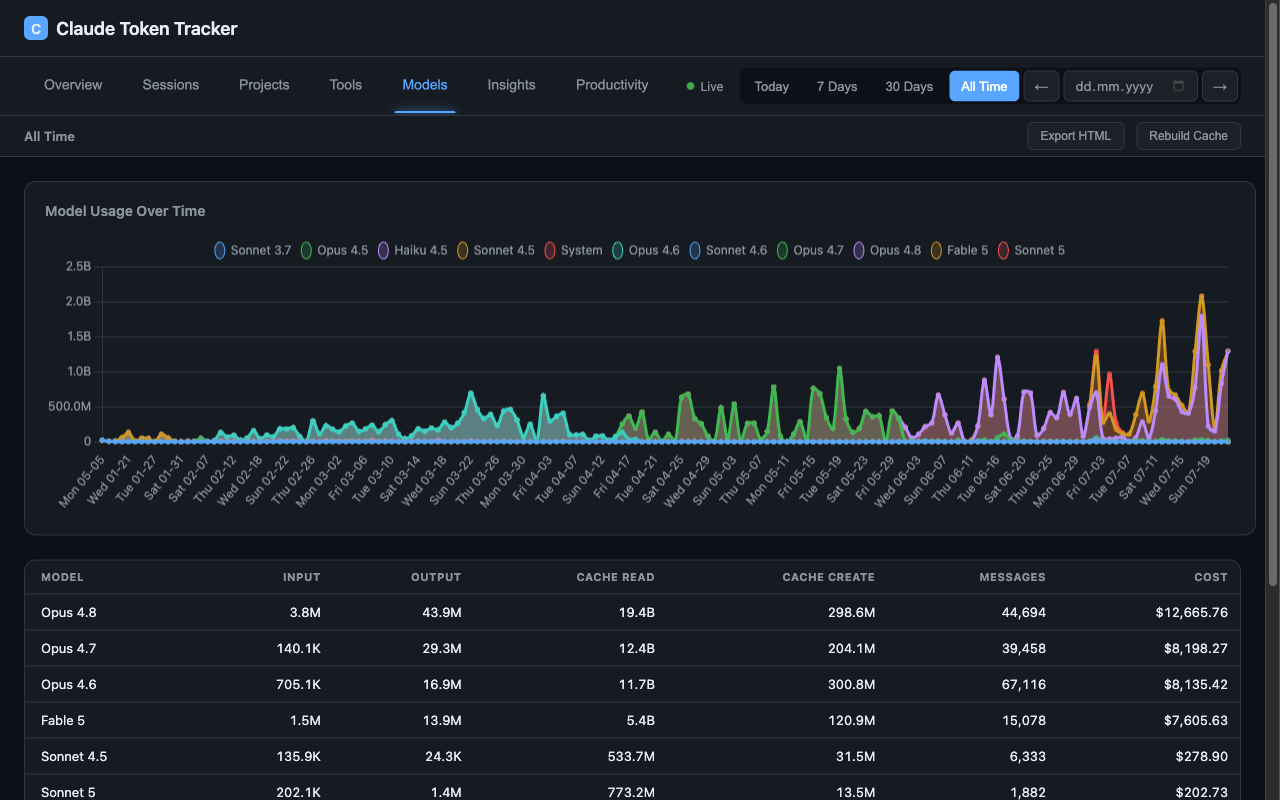Toggle Sonnet 5 series in chart legend
The width and height of the screenshot is (1280, 800).
[x=1031, y=250]
